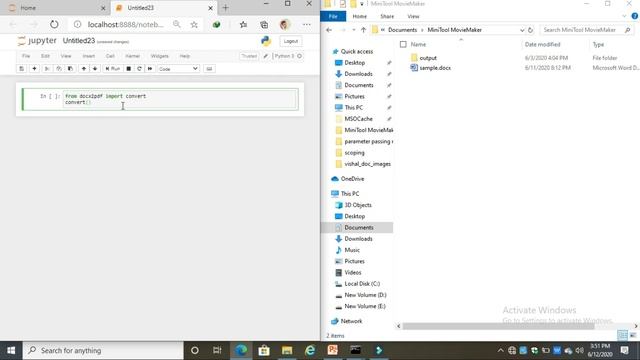The height and width of the screenshot is (360, 640).
Task: Open the Jupyter Insert menu
Action: pos(89,56)
